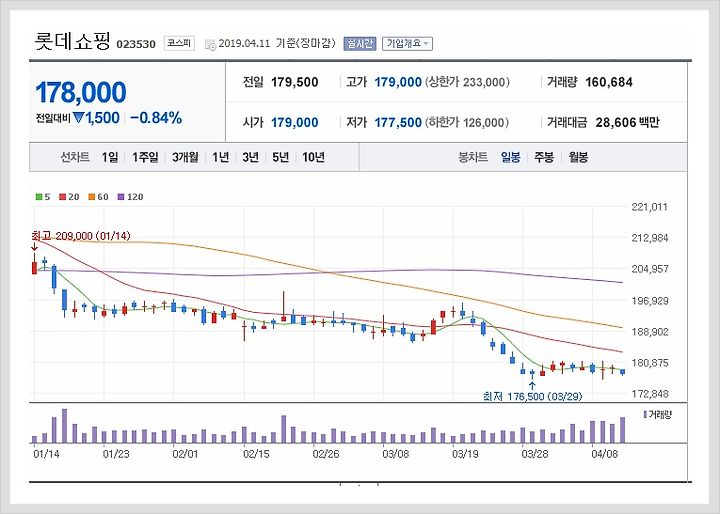720x514 pixels.
Task: Click the 03/19 date axis label
Action: [x=465, y=454]
